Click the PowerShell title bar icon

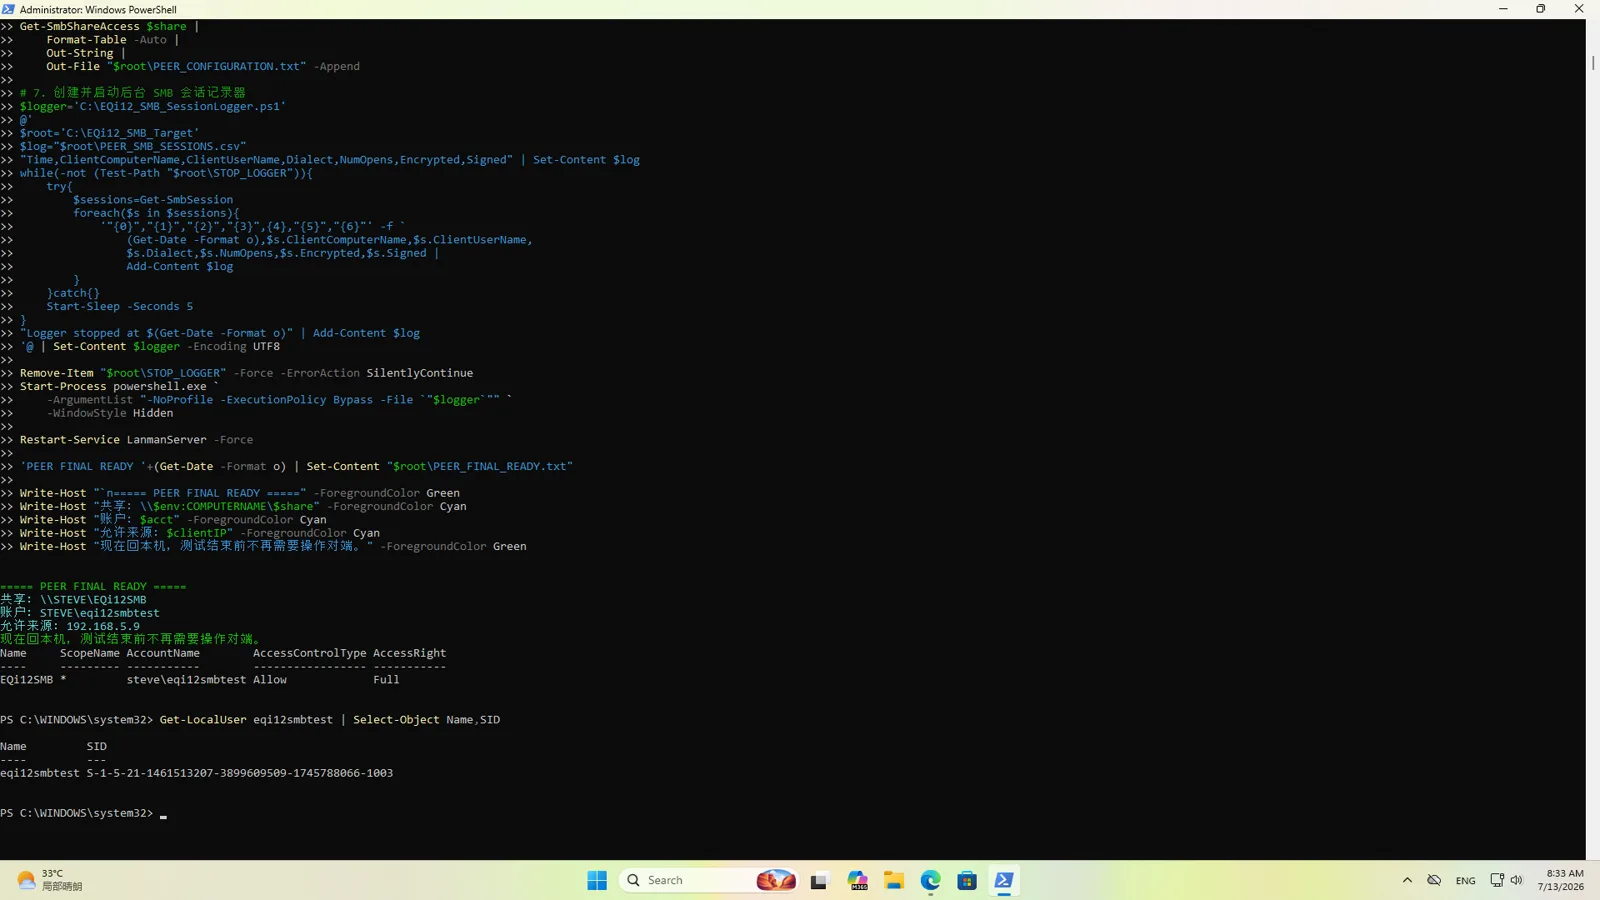9,9
